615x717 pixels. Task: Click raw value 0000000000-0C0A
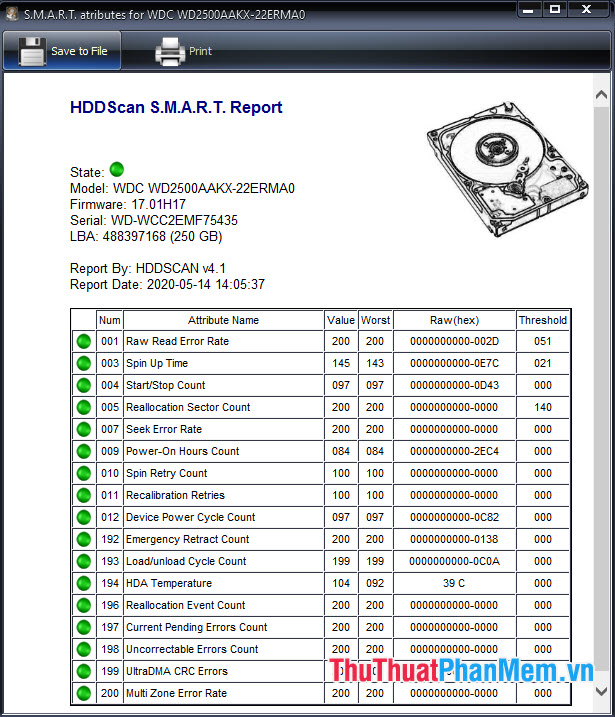(x=455, y=561)
